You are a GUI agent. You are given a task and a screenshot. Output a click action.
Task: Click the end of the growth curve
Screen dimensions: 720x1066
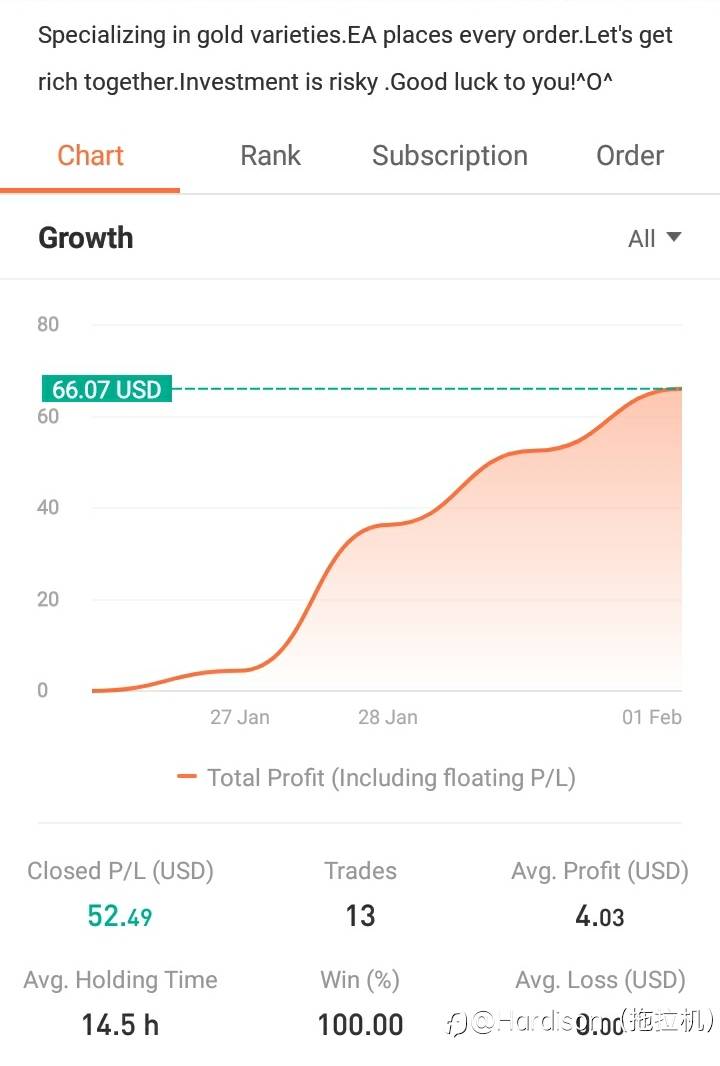point(679,388)
